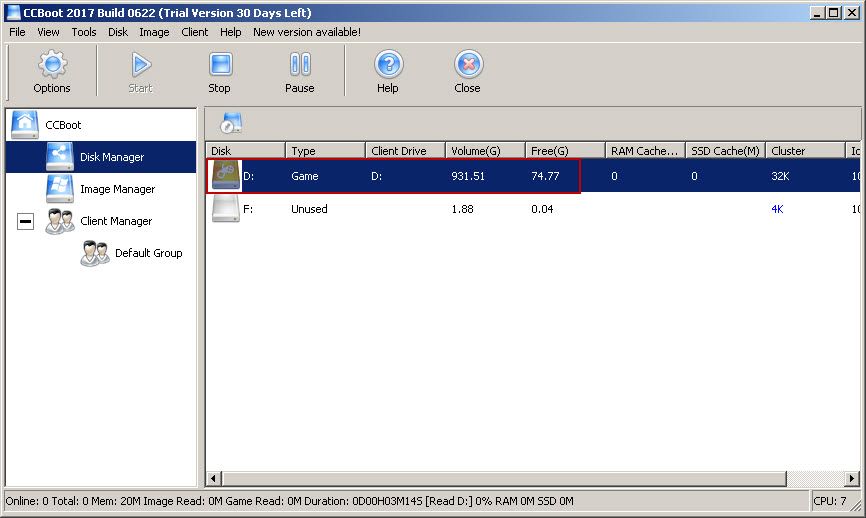Sort by the Disk column header

click(x=246, y=151)
